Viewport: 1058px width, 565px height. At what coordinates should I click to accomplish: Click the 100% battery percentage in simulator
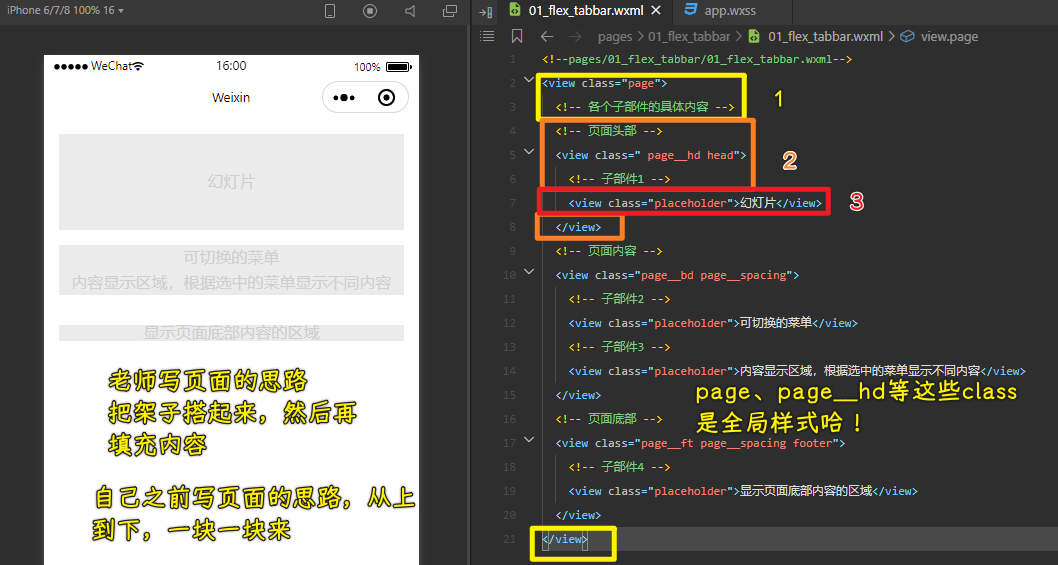coord(367,67)
